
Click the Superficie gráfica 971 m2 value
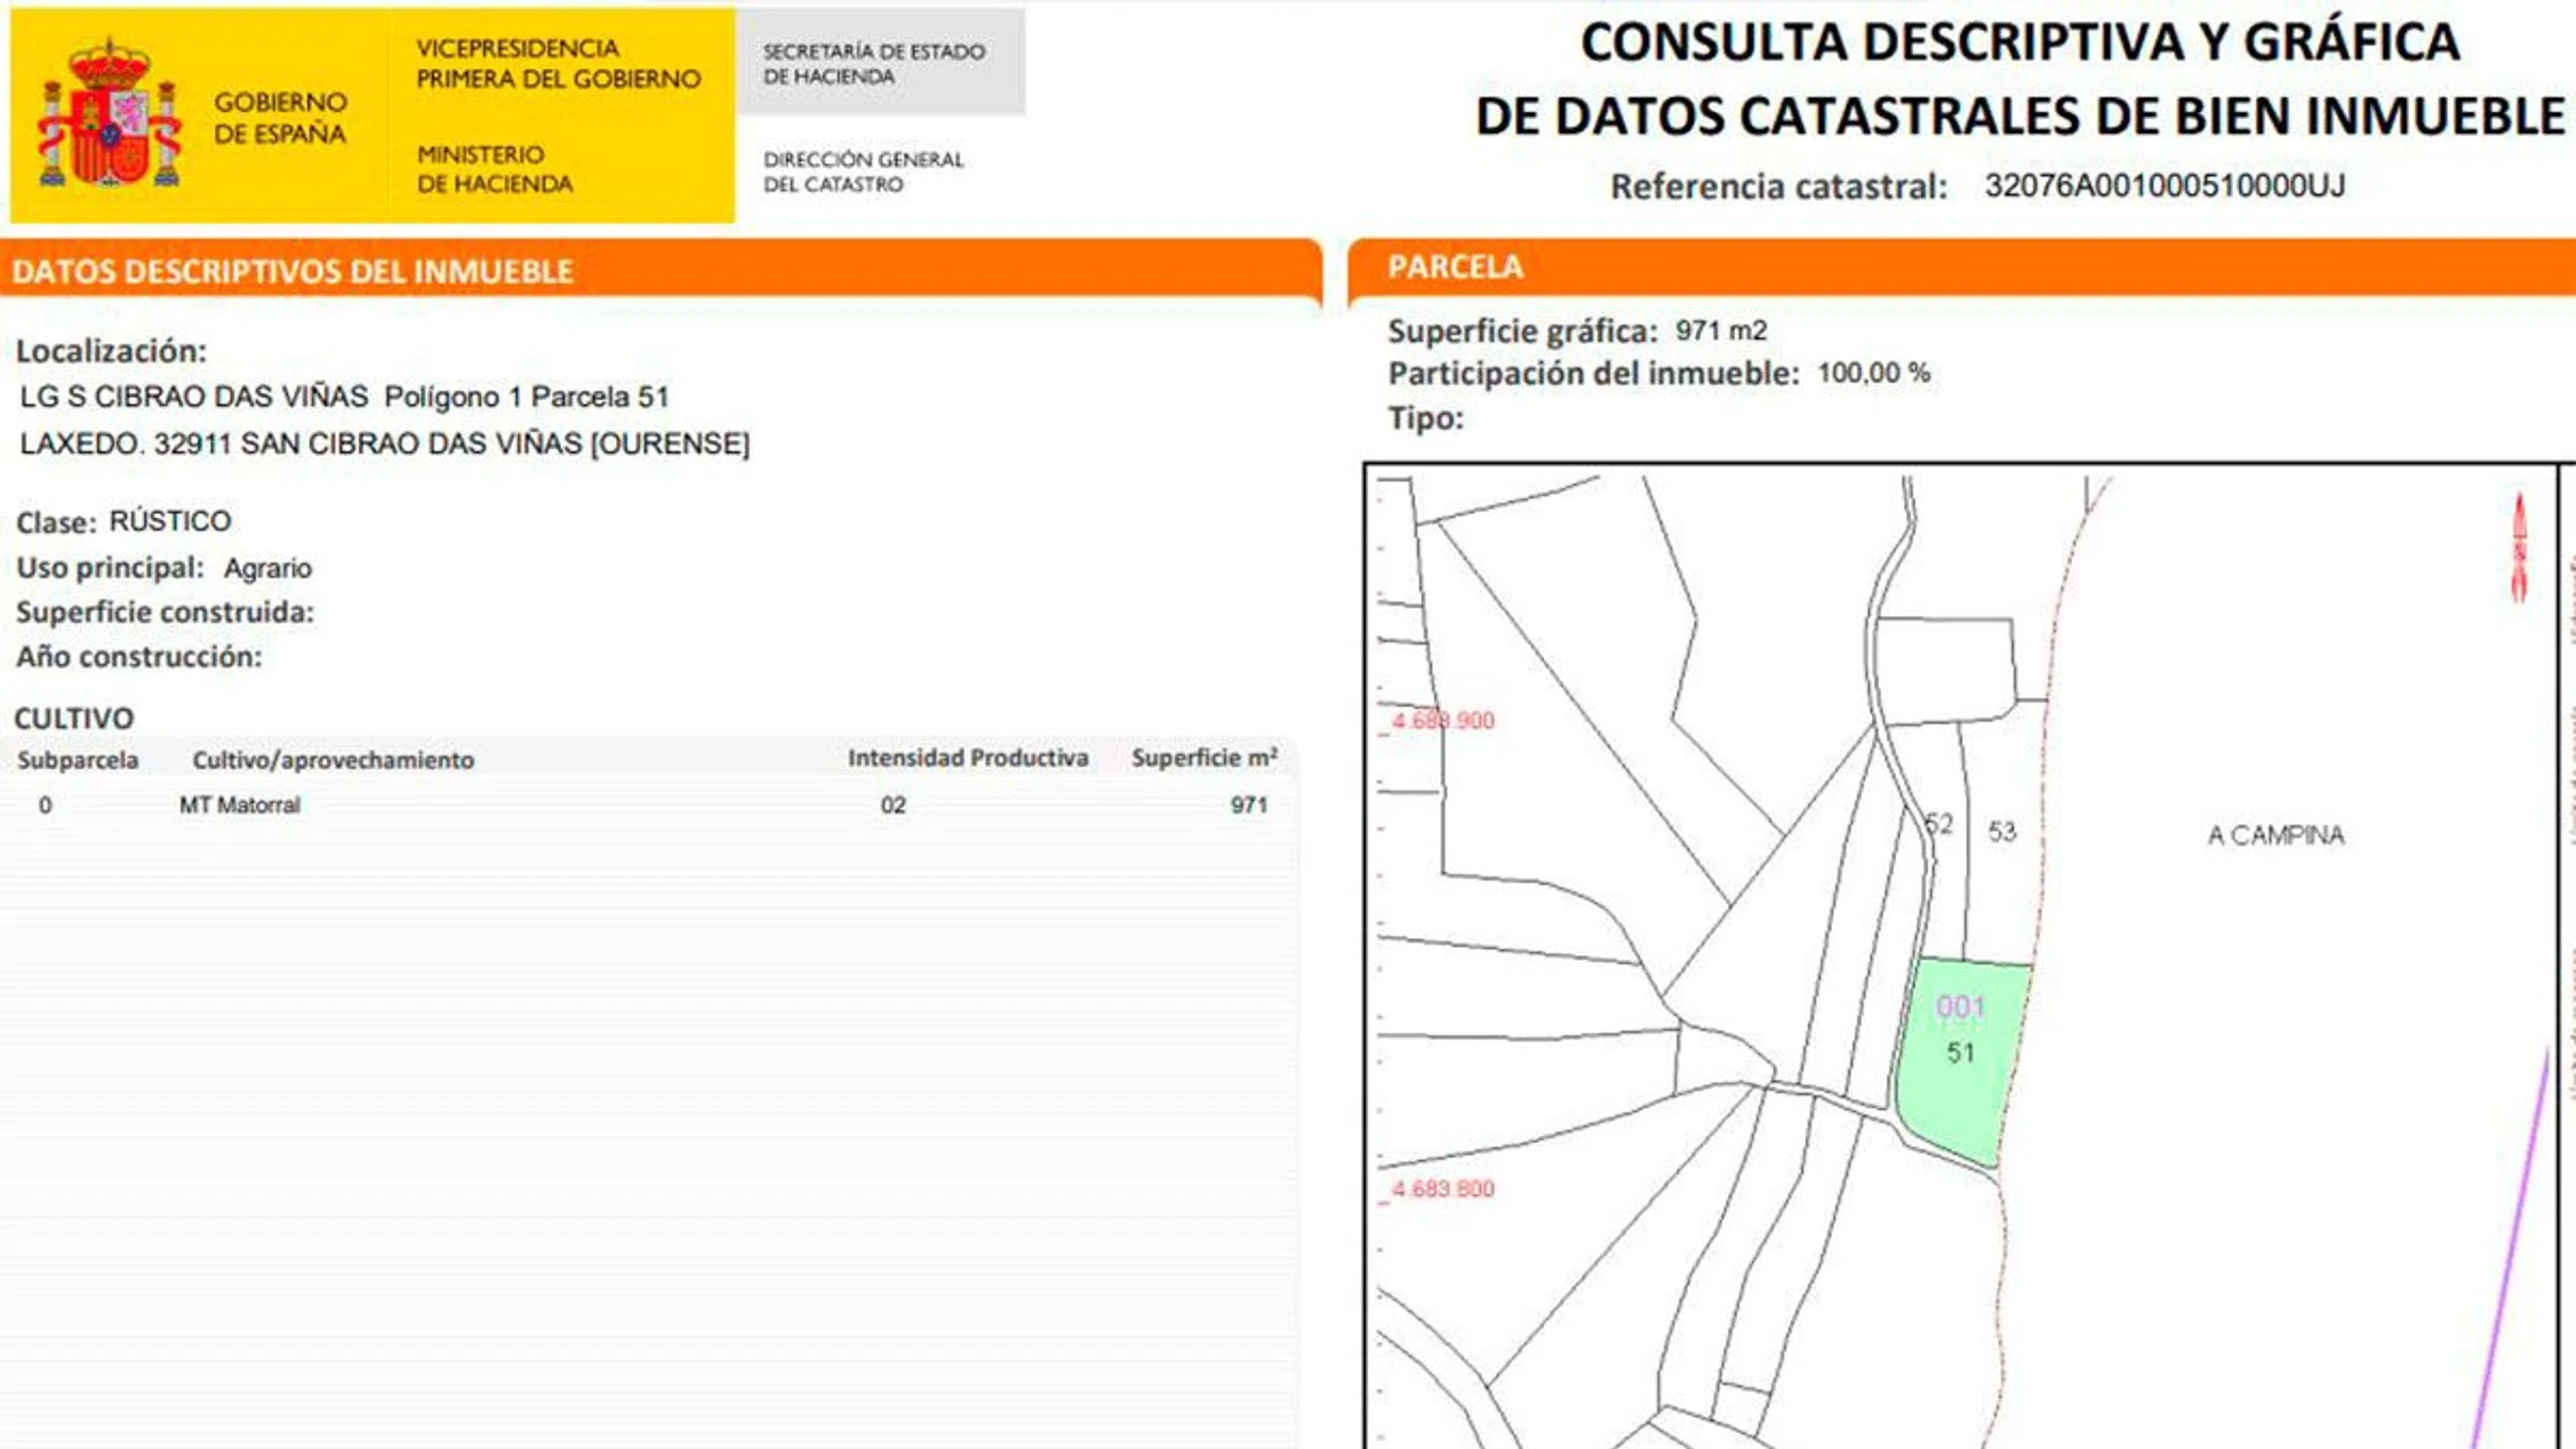coord(1721,331)
